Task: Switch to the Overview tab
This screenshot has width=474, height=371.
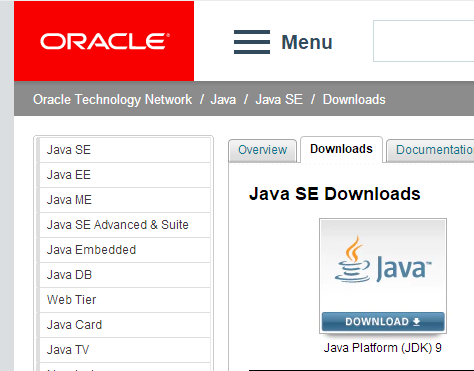Action: click(x=263, y=150)
